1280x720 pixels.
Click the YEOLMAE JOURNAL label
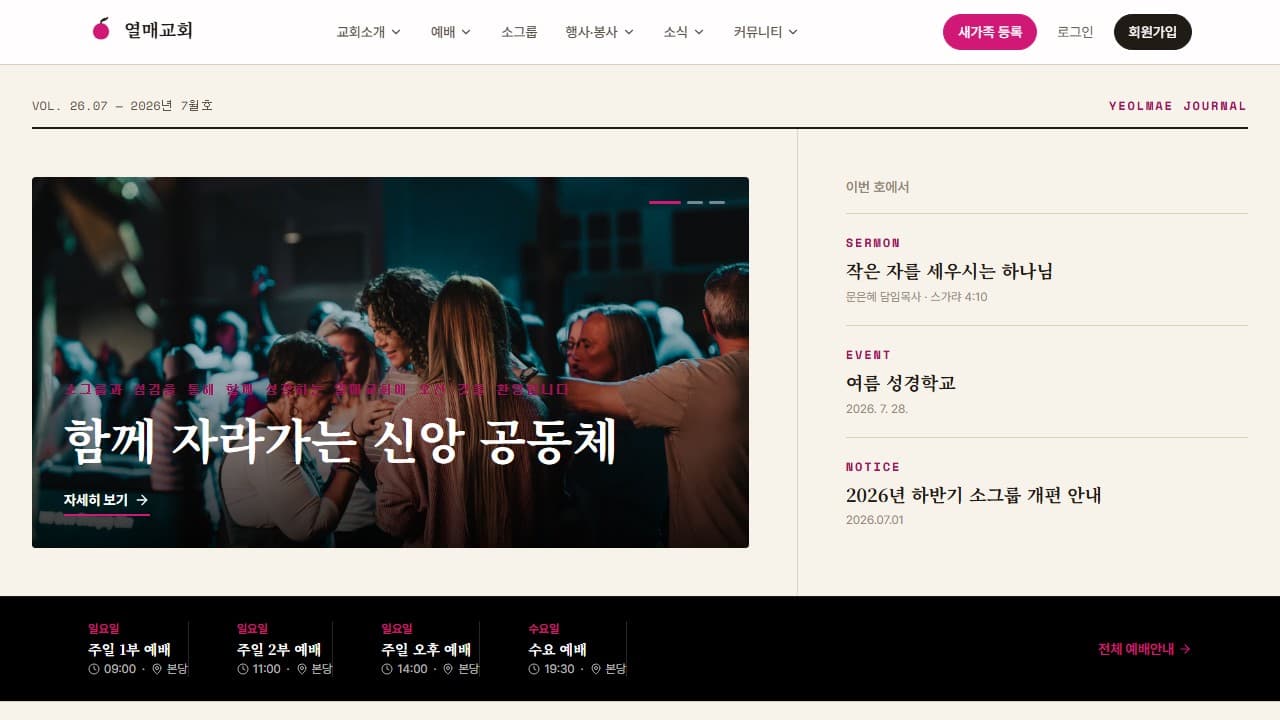pos(1178,106)
